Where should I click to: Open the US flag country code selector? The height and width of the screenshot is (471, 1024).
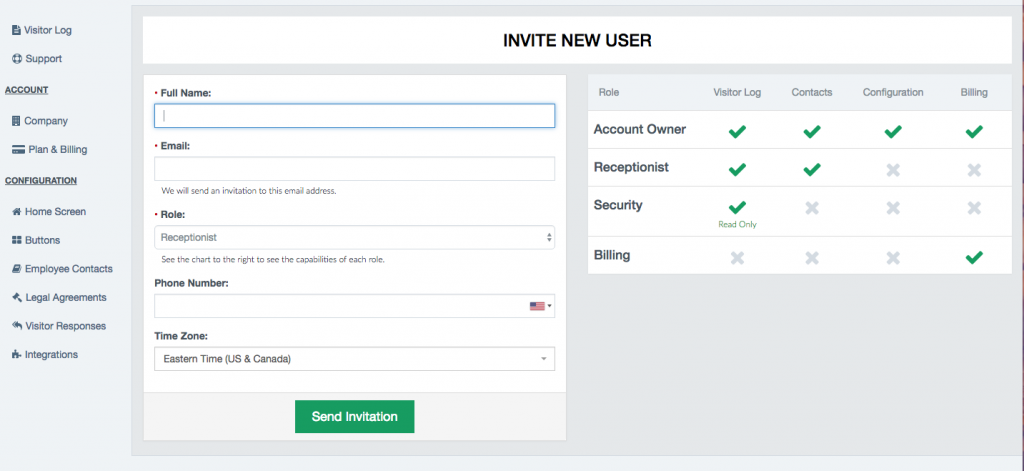[540, 306]
